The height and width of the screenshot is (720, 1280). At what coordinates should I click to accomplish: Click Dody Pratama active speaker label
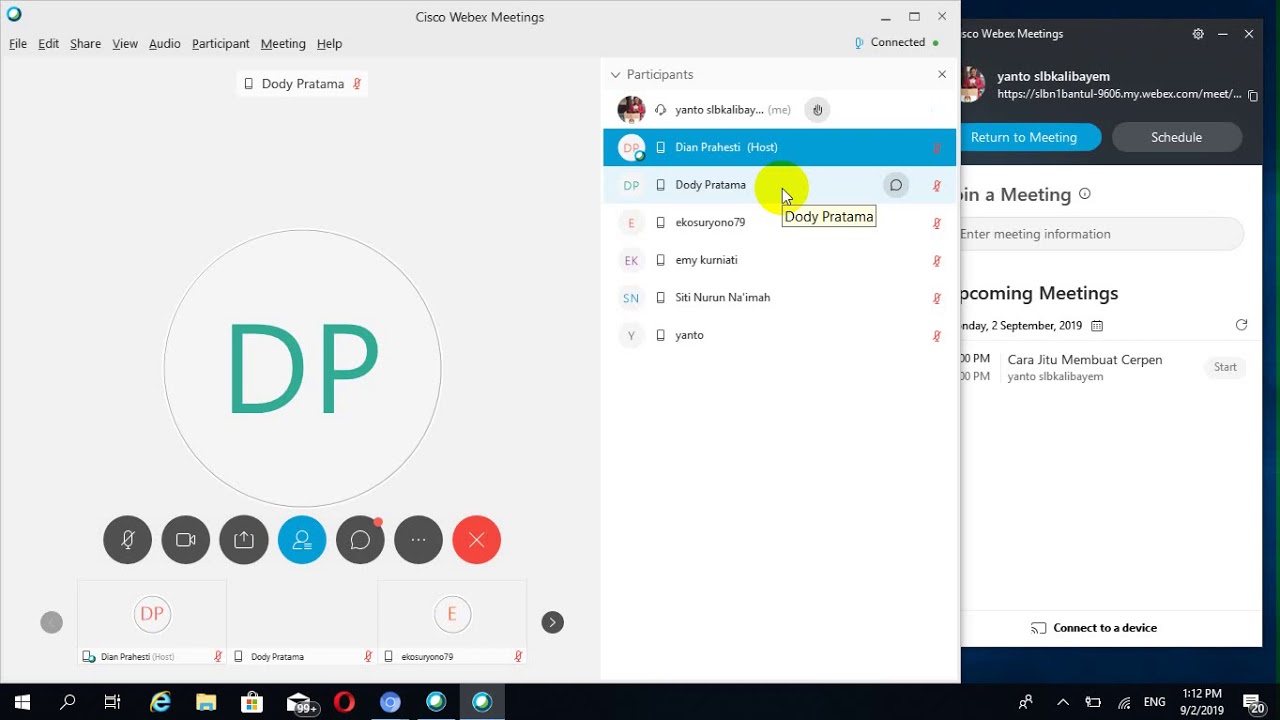302,84
